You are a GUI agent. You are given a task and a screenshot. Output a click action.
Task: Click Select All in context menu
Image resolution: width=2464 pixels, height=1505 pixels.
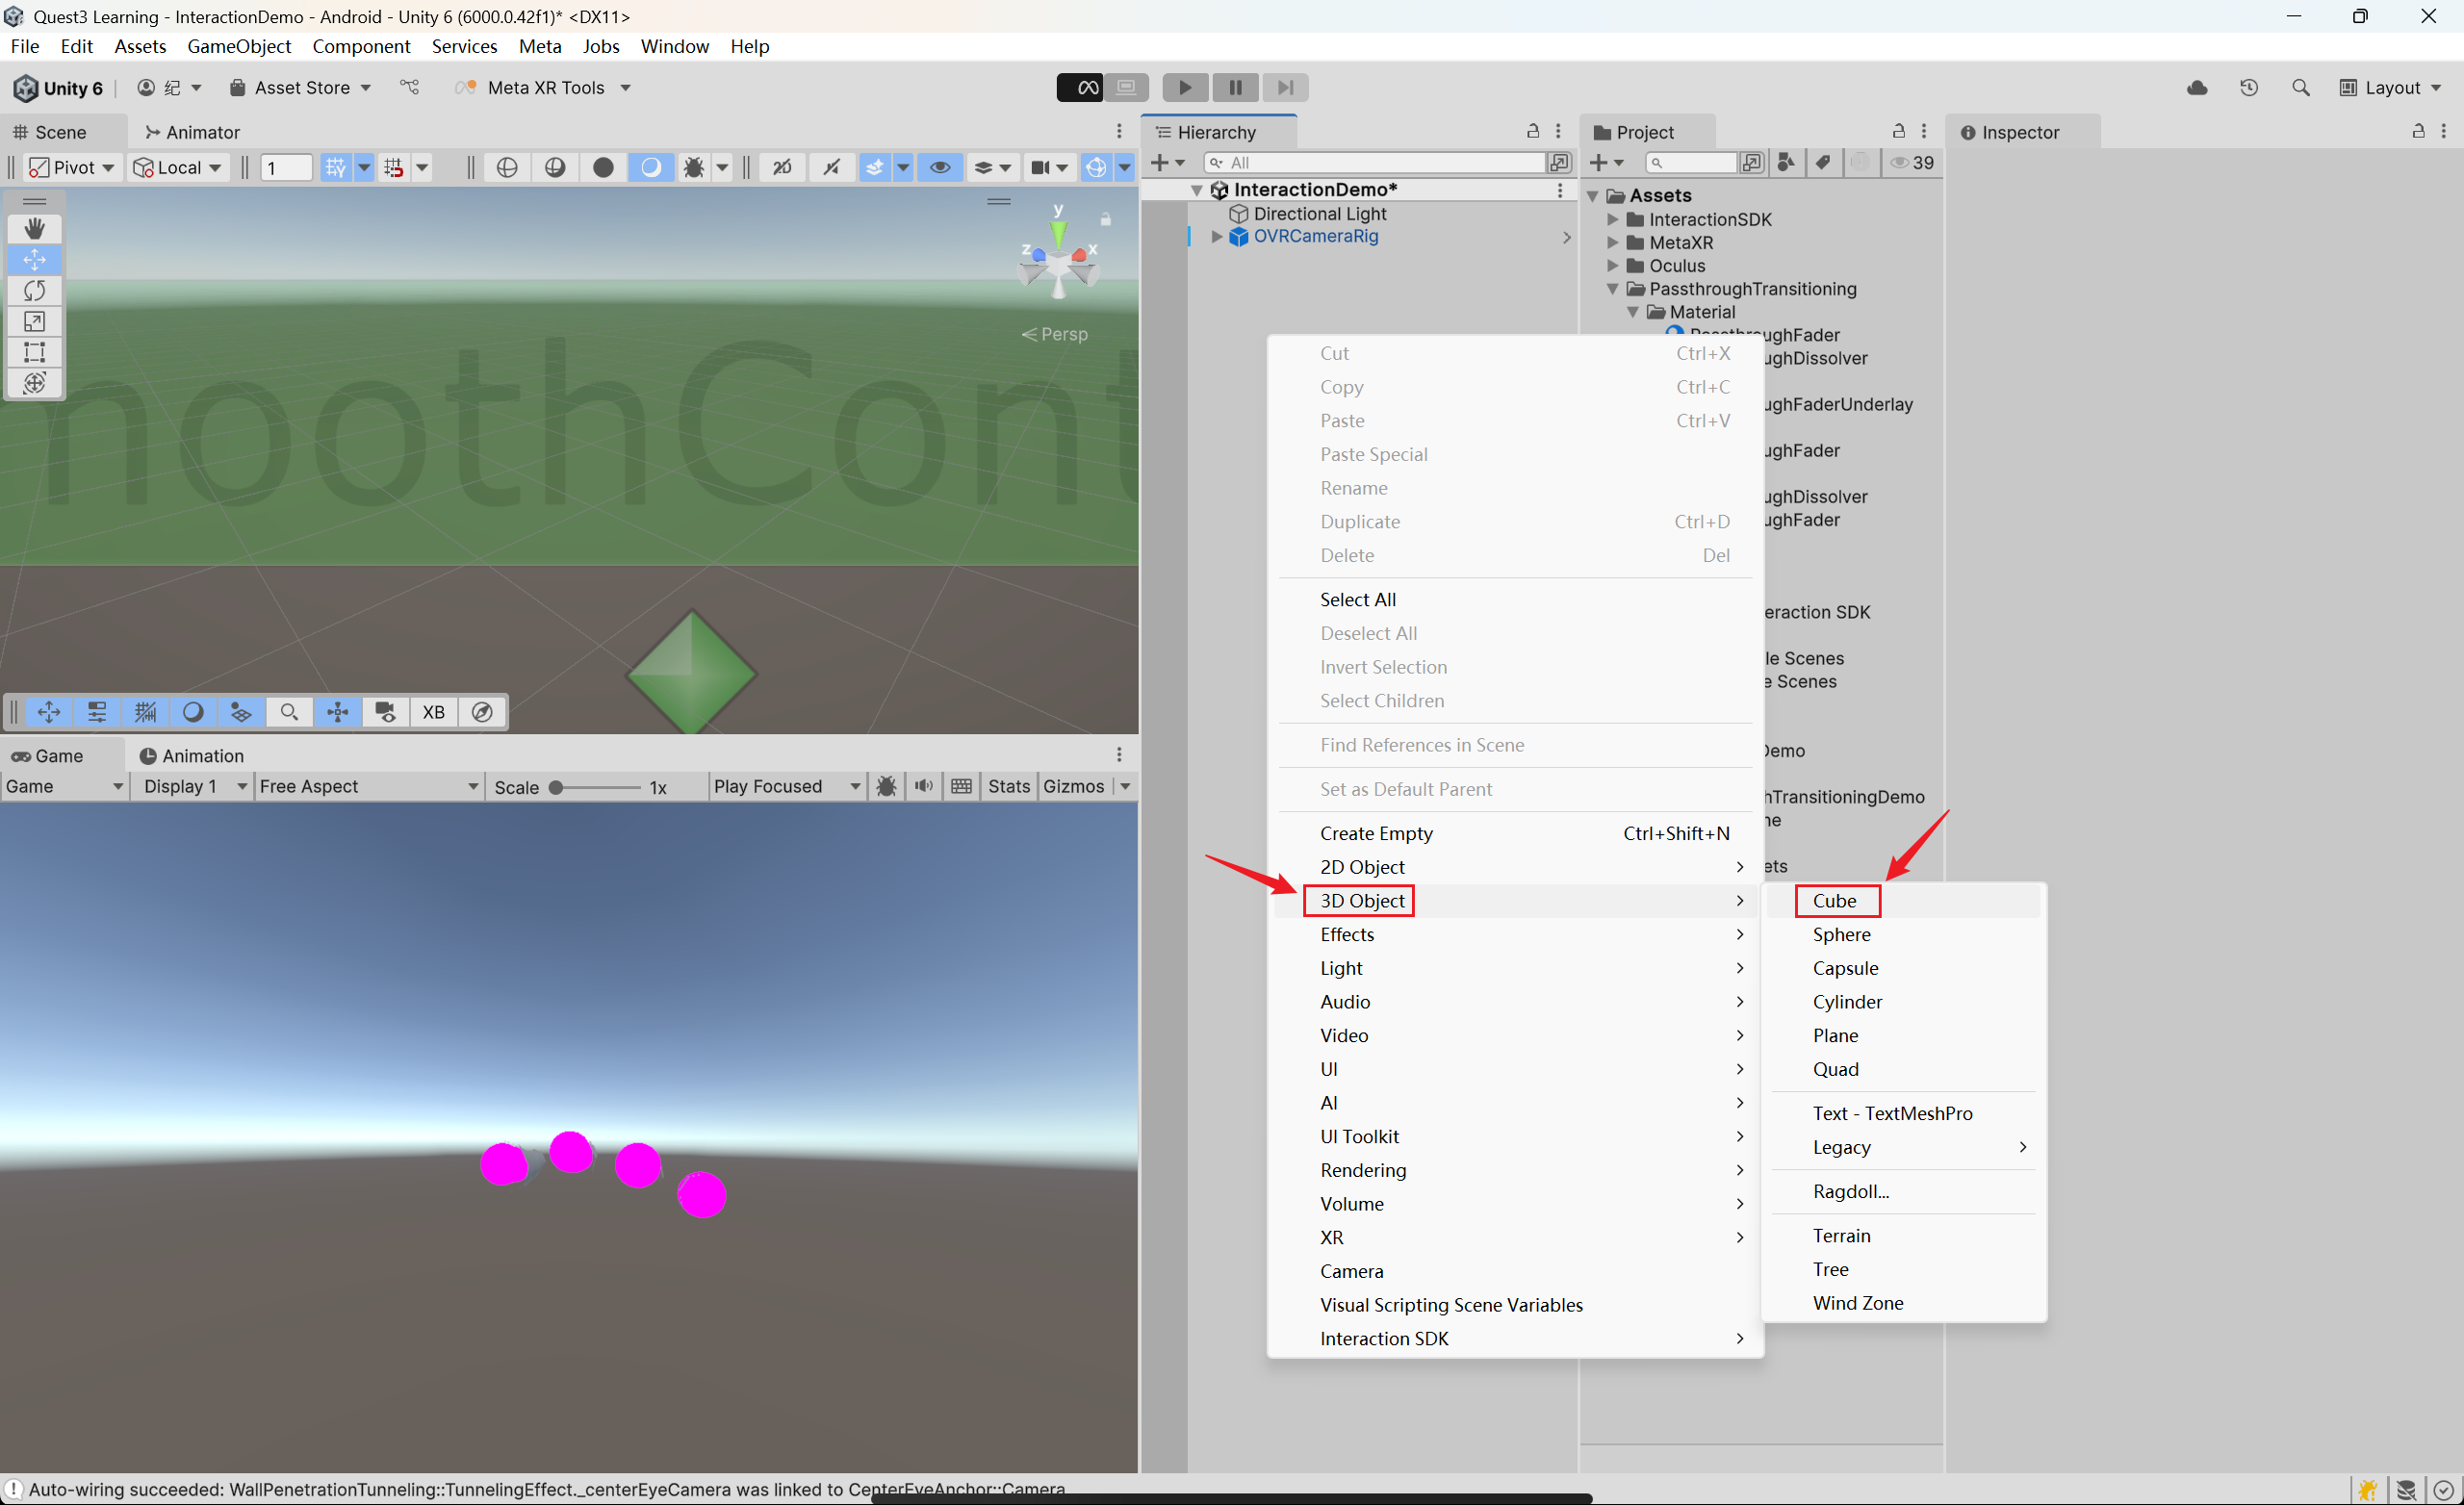coord(1516,599)
